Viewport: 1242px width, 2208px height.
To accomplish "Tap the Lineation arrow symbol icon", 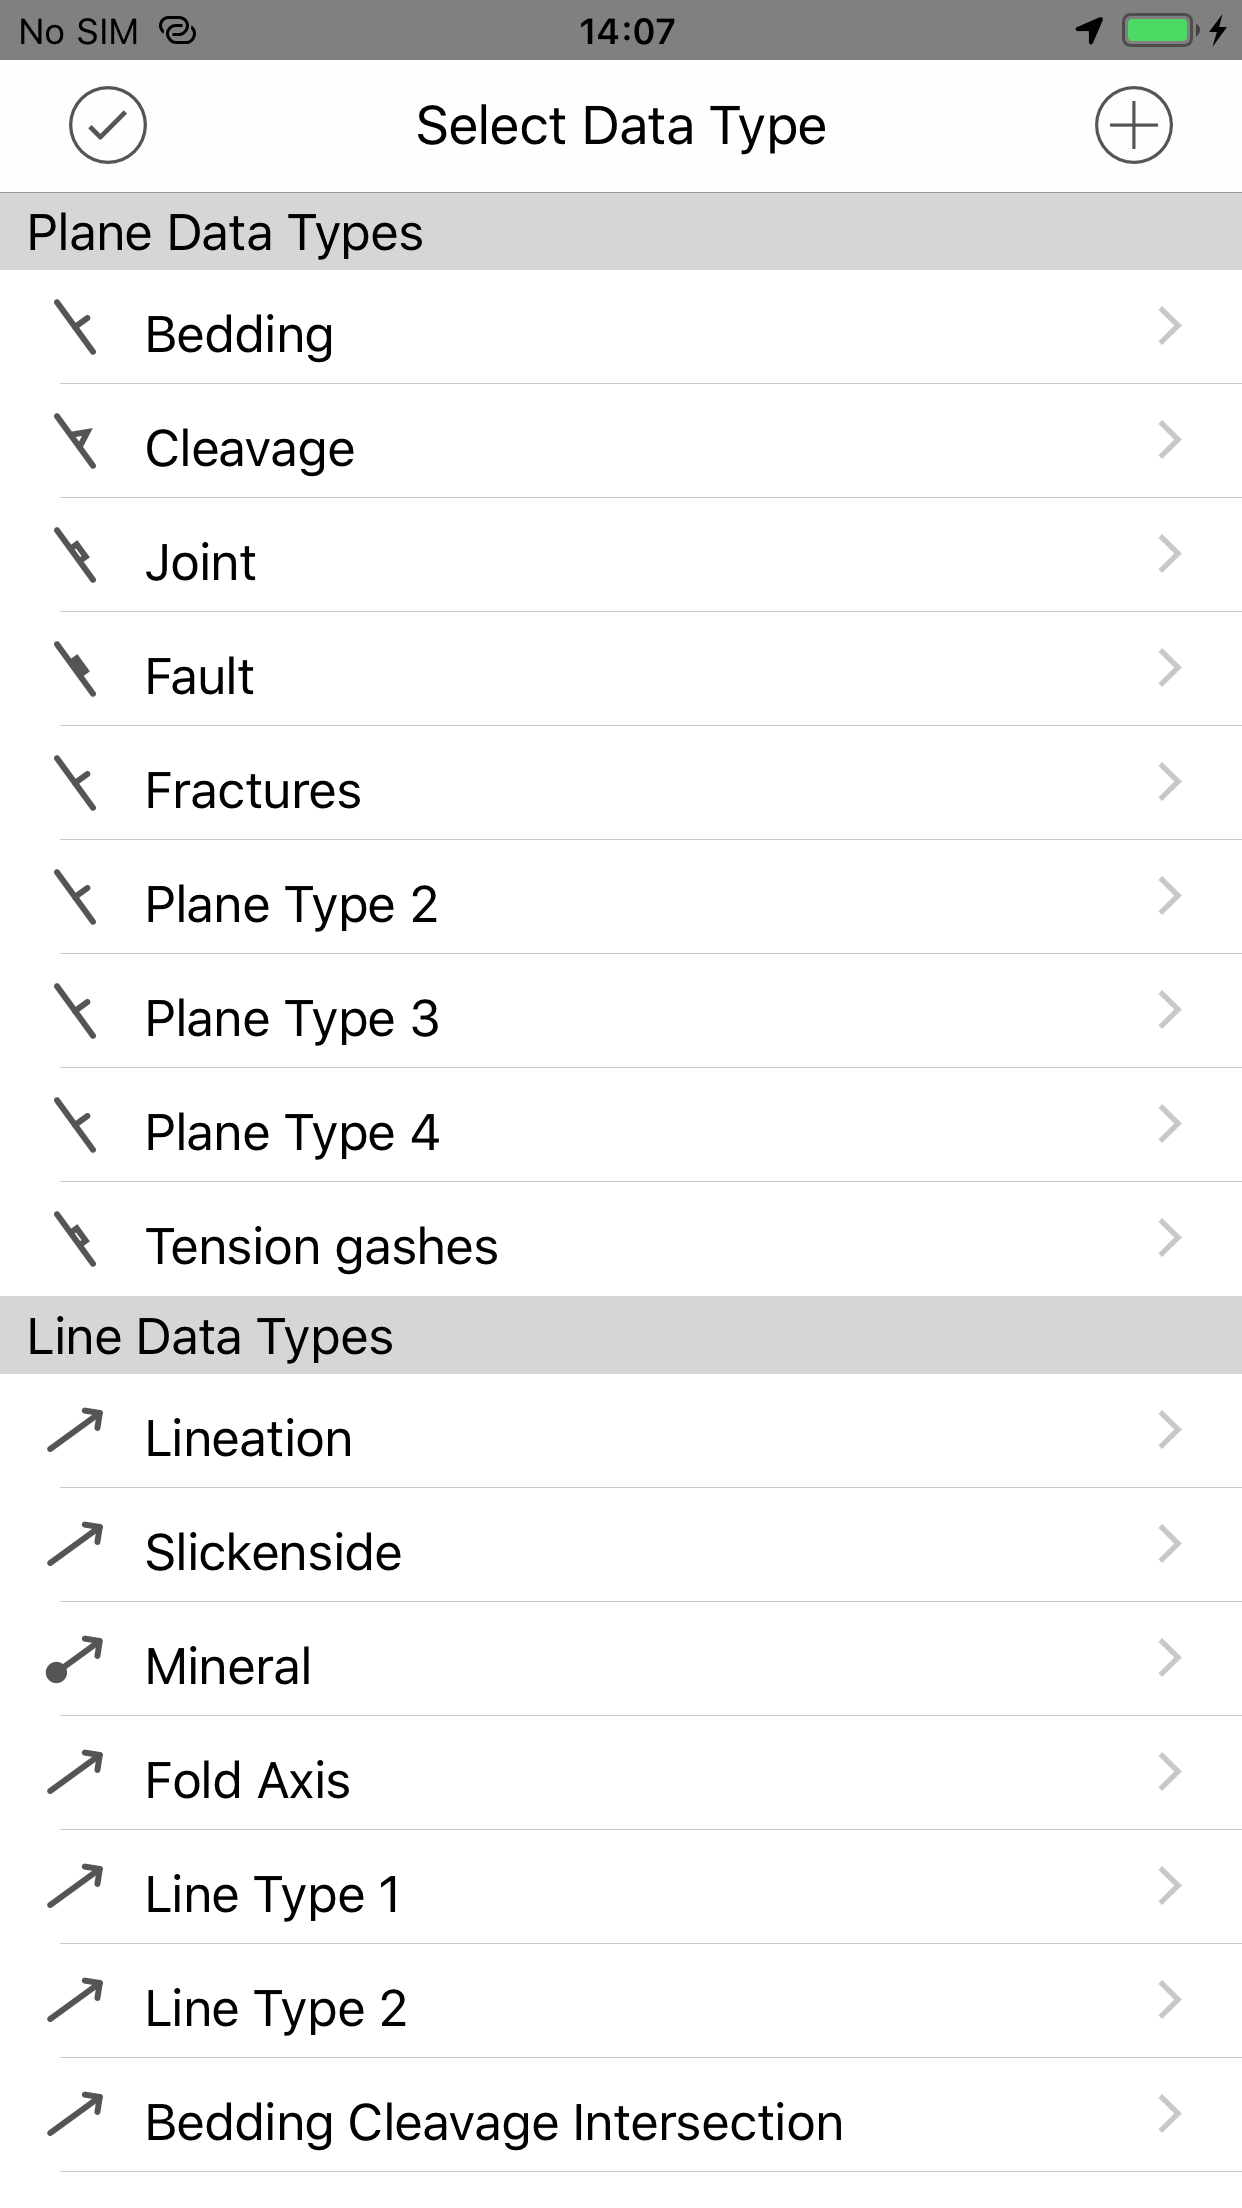I will [x=75, y=1432].
